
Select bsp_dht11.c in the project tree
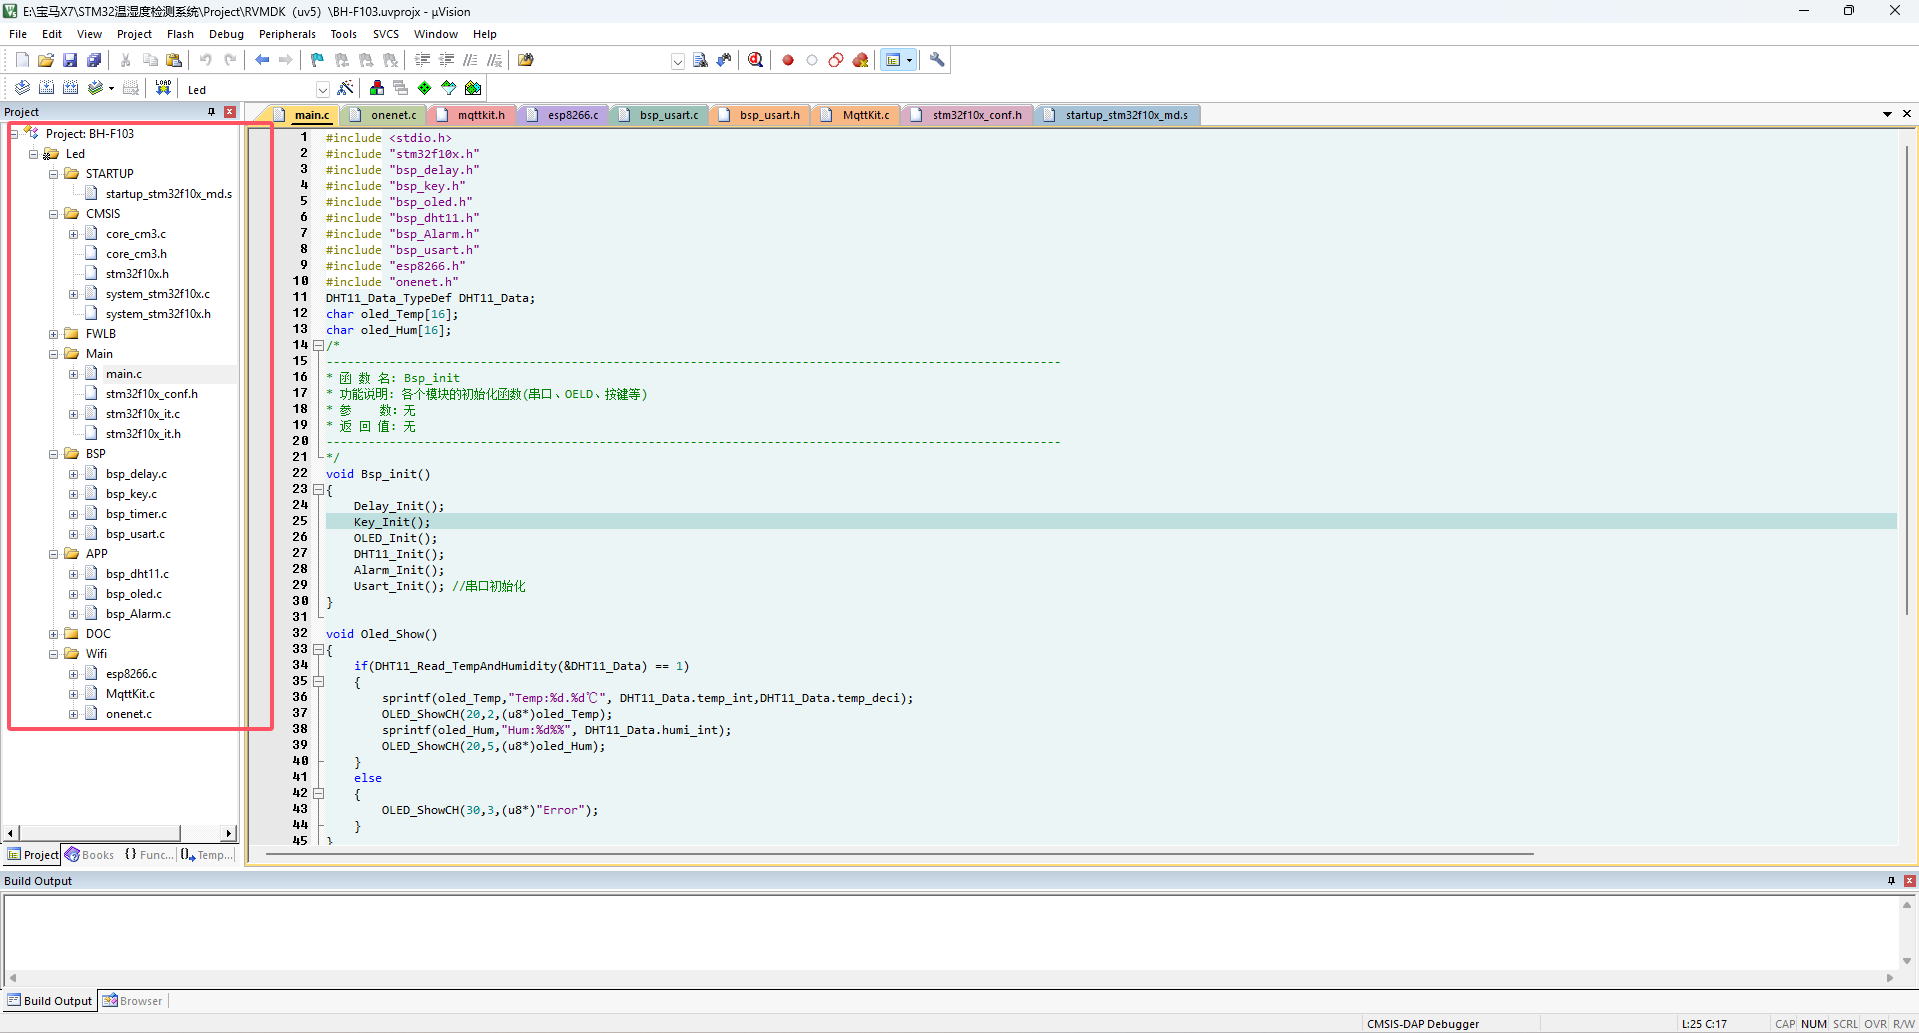click(x=137, y=574)
